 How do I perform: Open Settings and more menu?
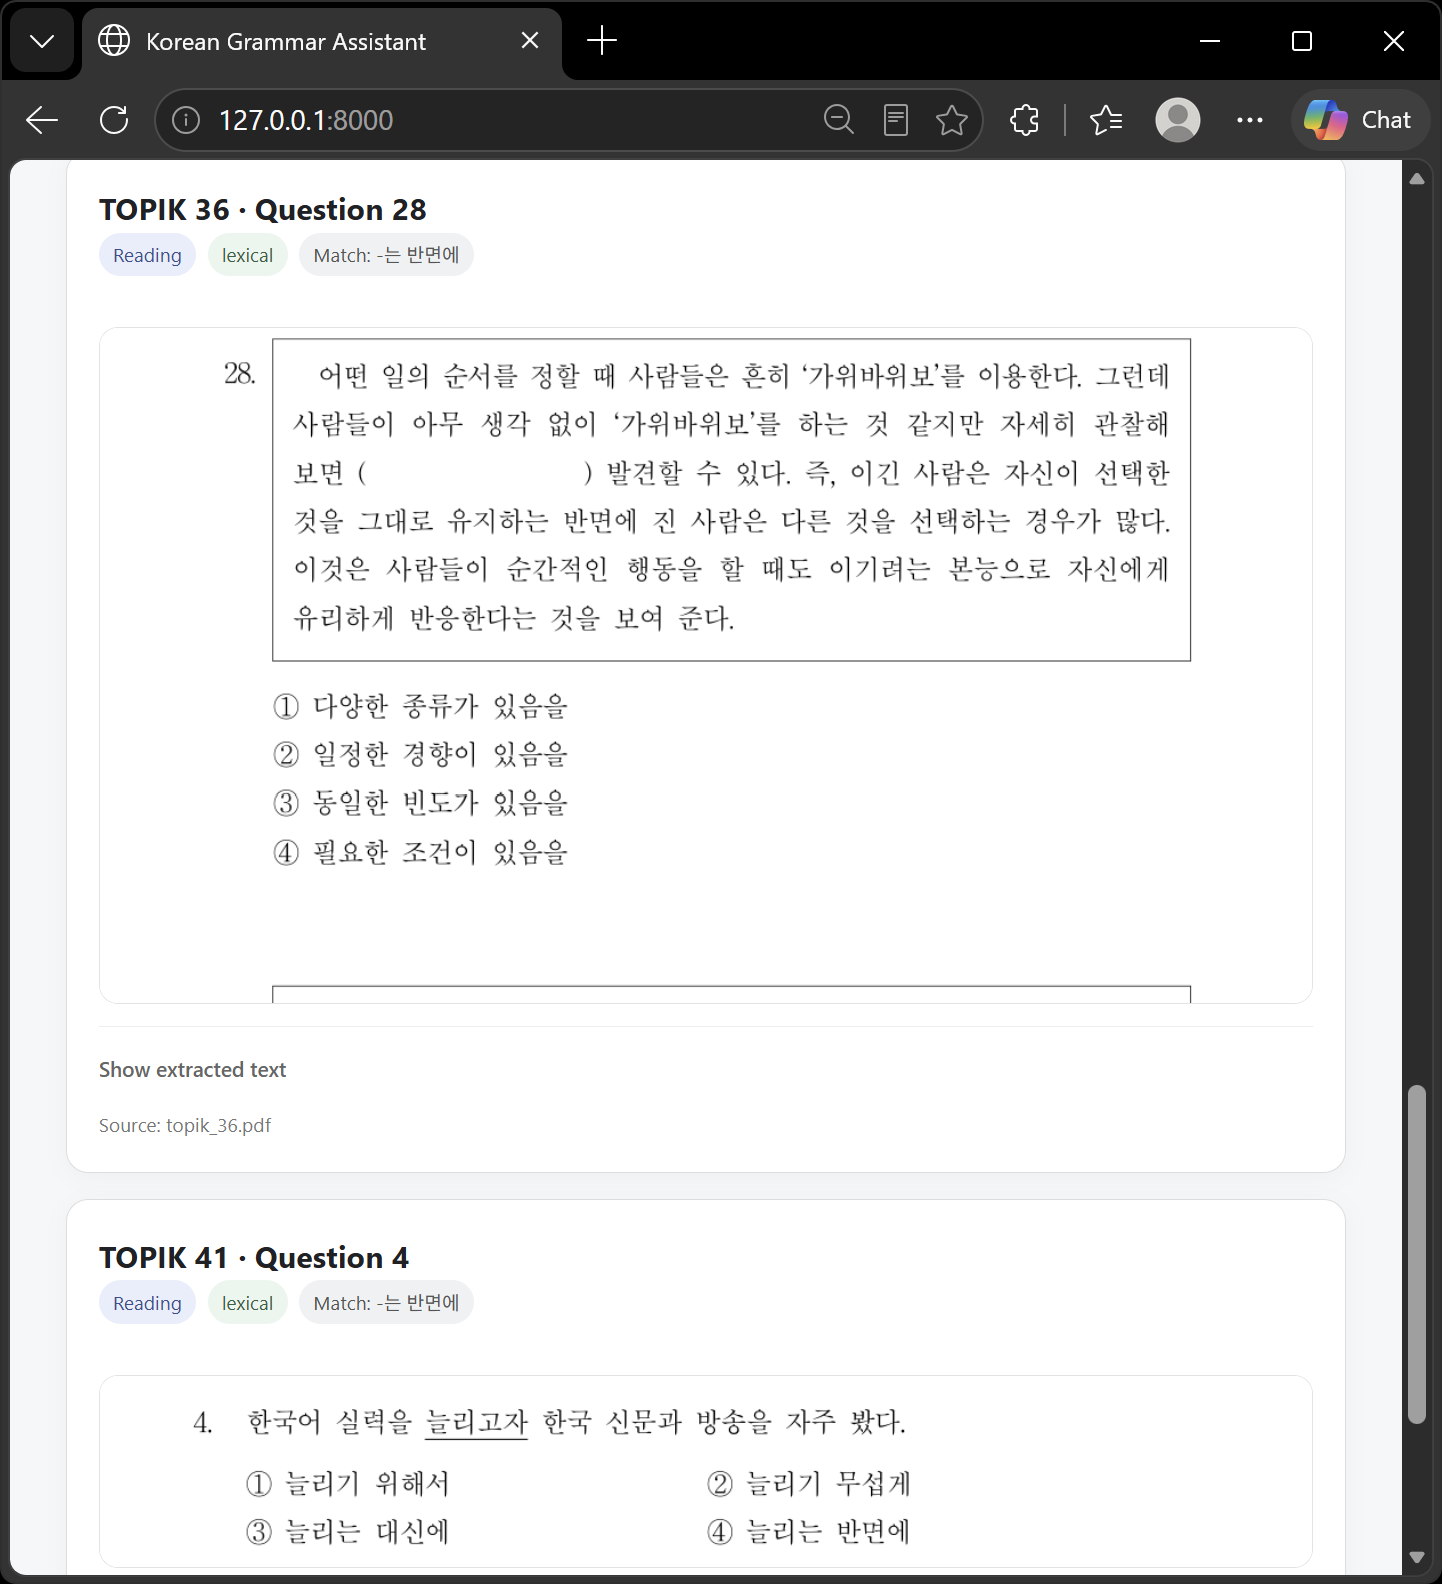[1250, 120]
